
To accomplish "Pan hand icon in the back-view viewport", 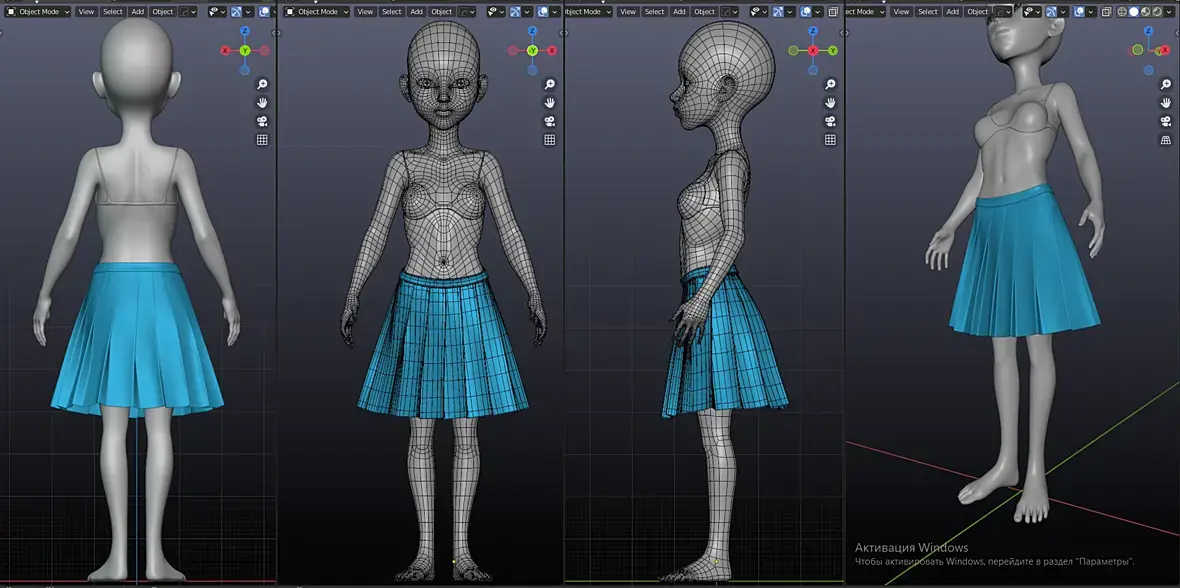I will (x=262, y=102).
